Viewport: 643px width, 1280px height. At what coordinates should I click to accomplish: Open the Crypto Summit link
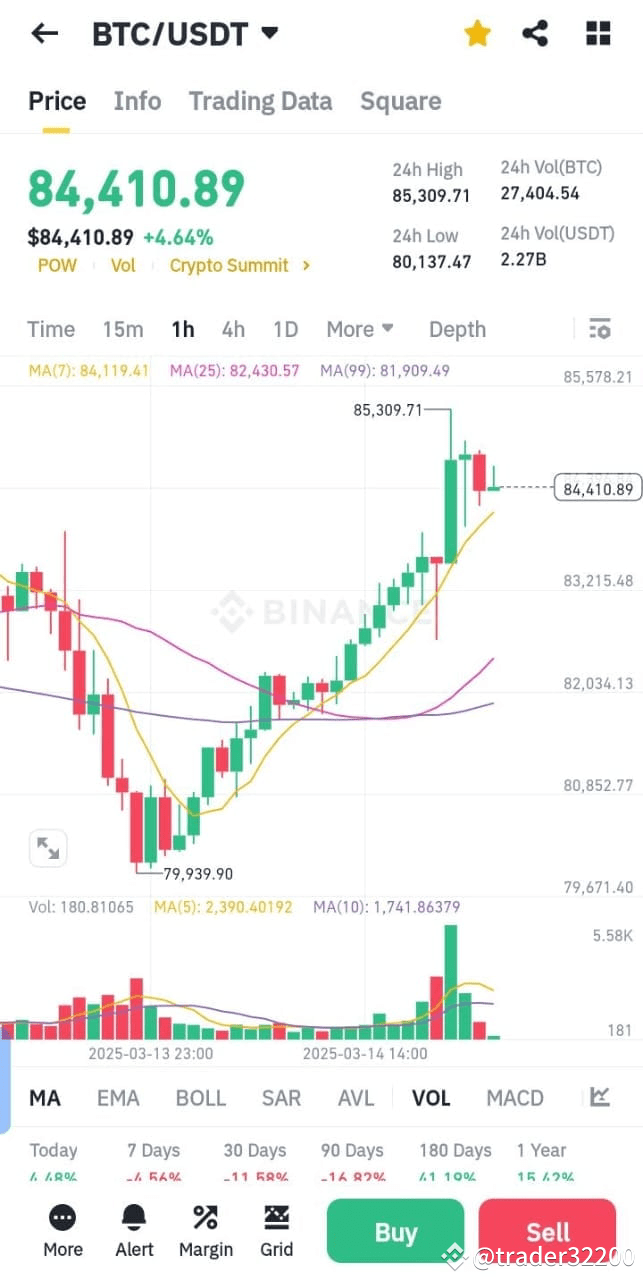228,265
